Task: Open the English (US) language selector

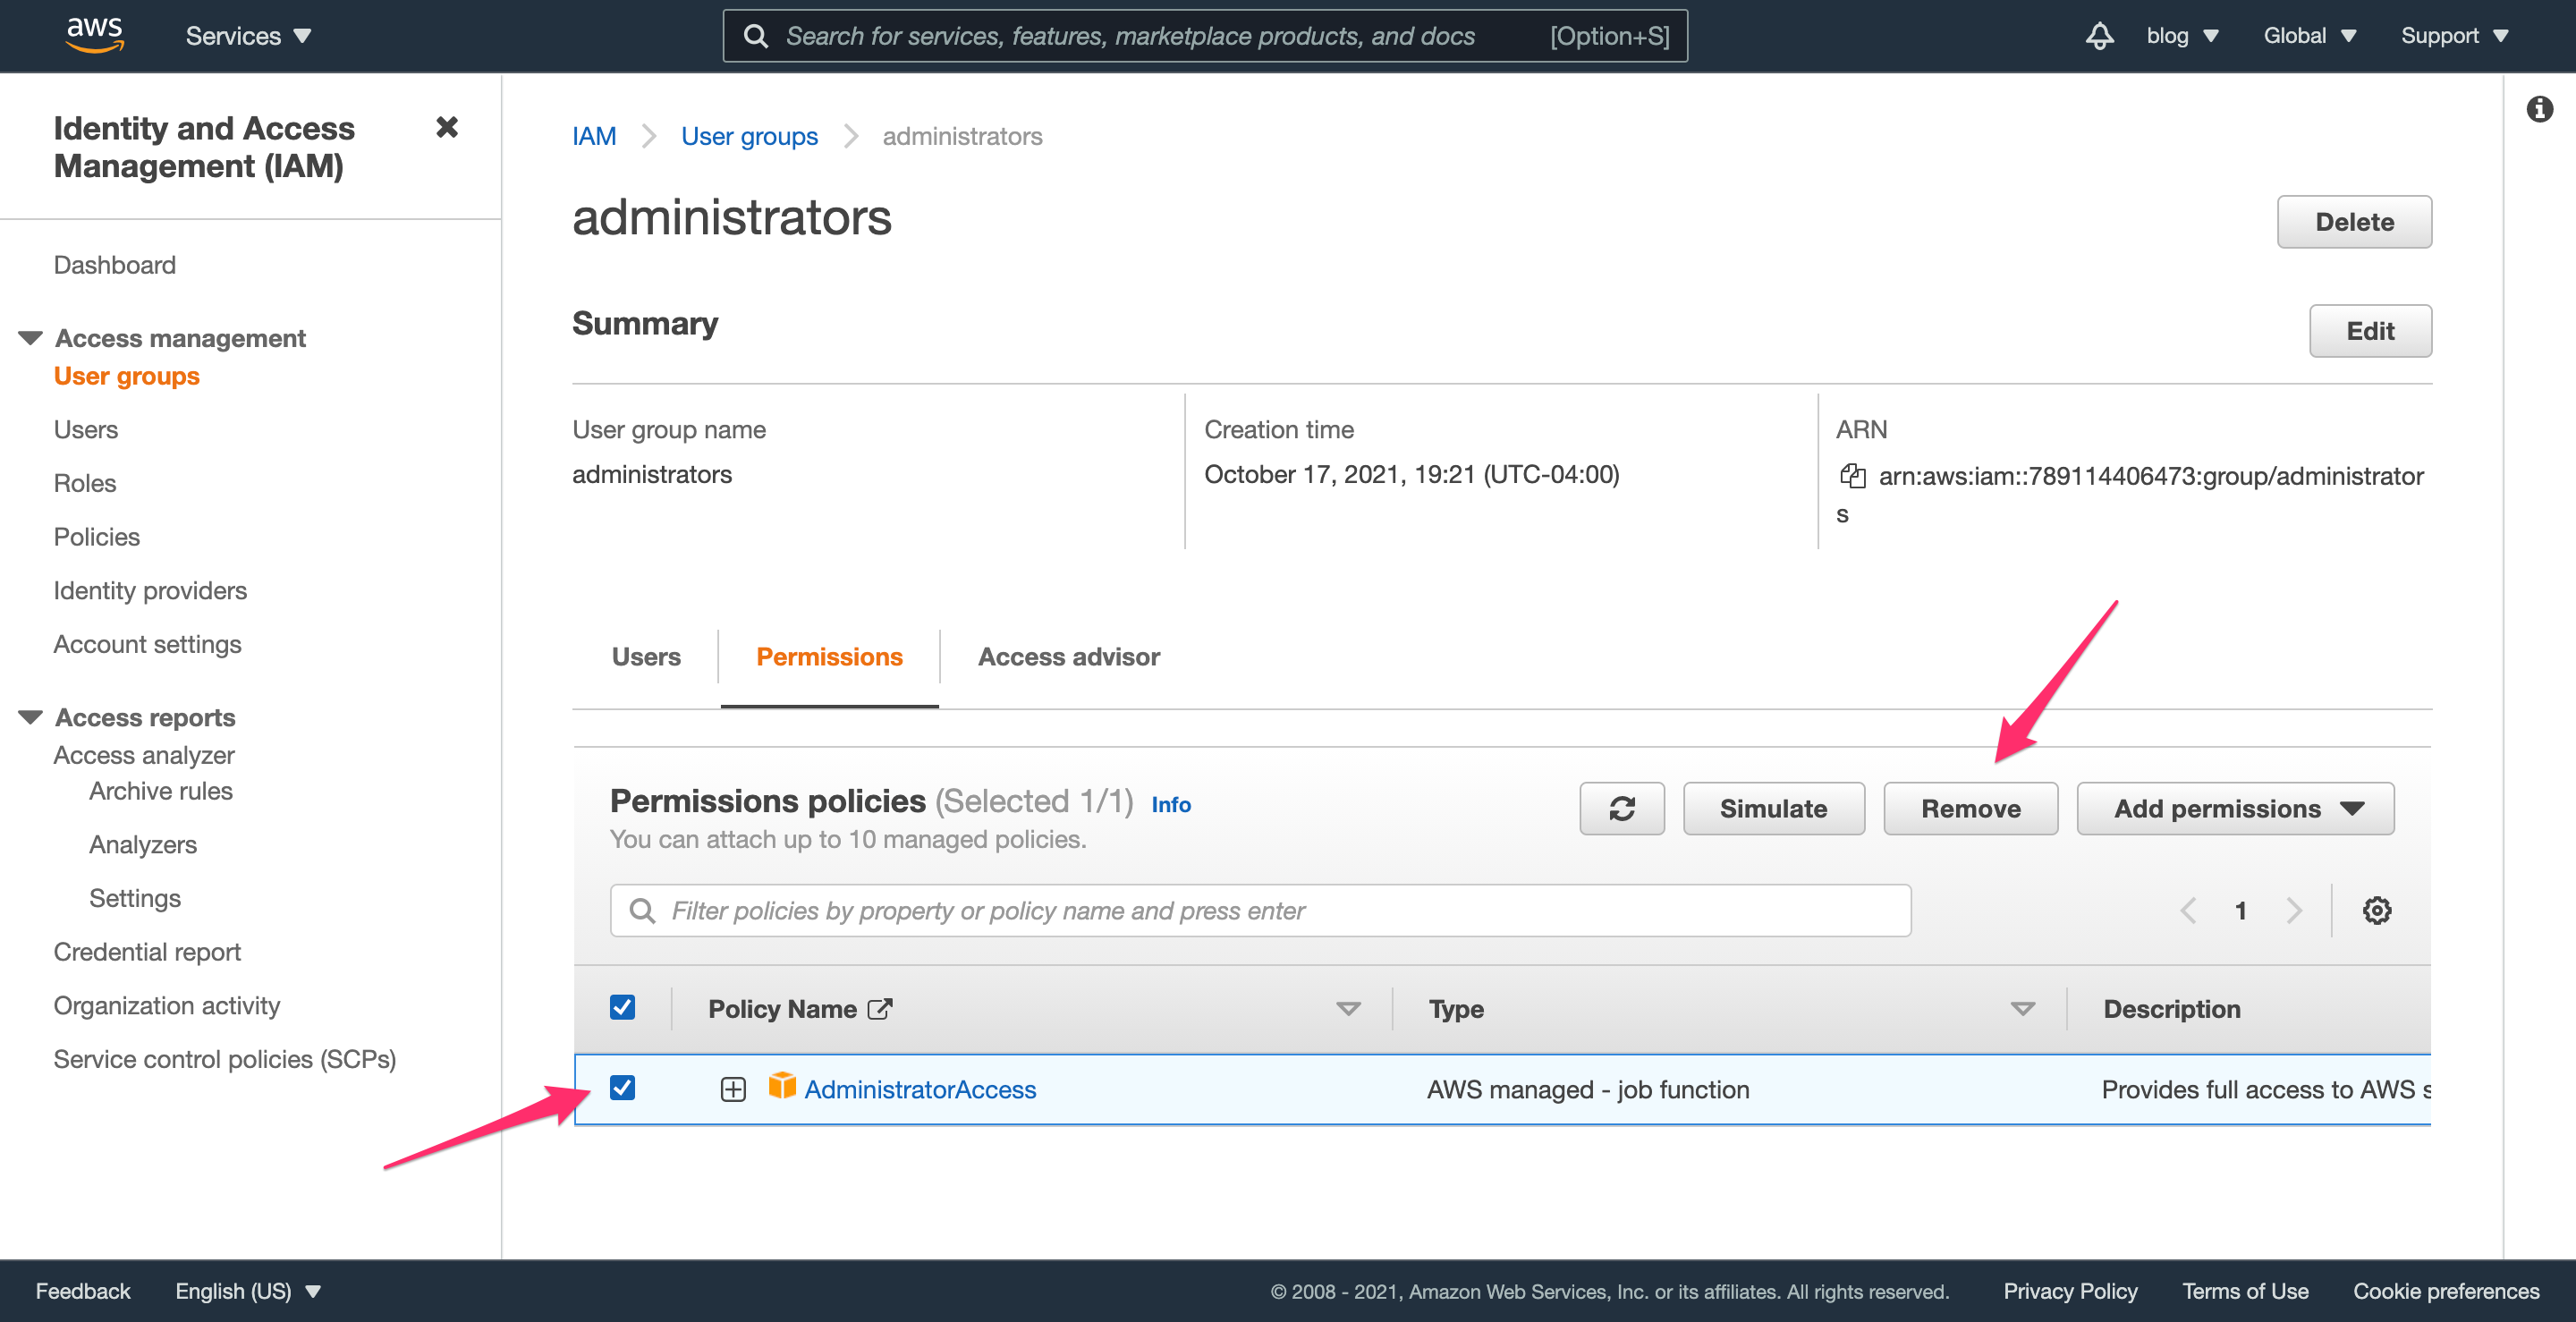Action: click(x=247, y=1291)
